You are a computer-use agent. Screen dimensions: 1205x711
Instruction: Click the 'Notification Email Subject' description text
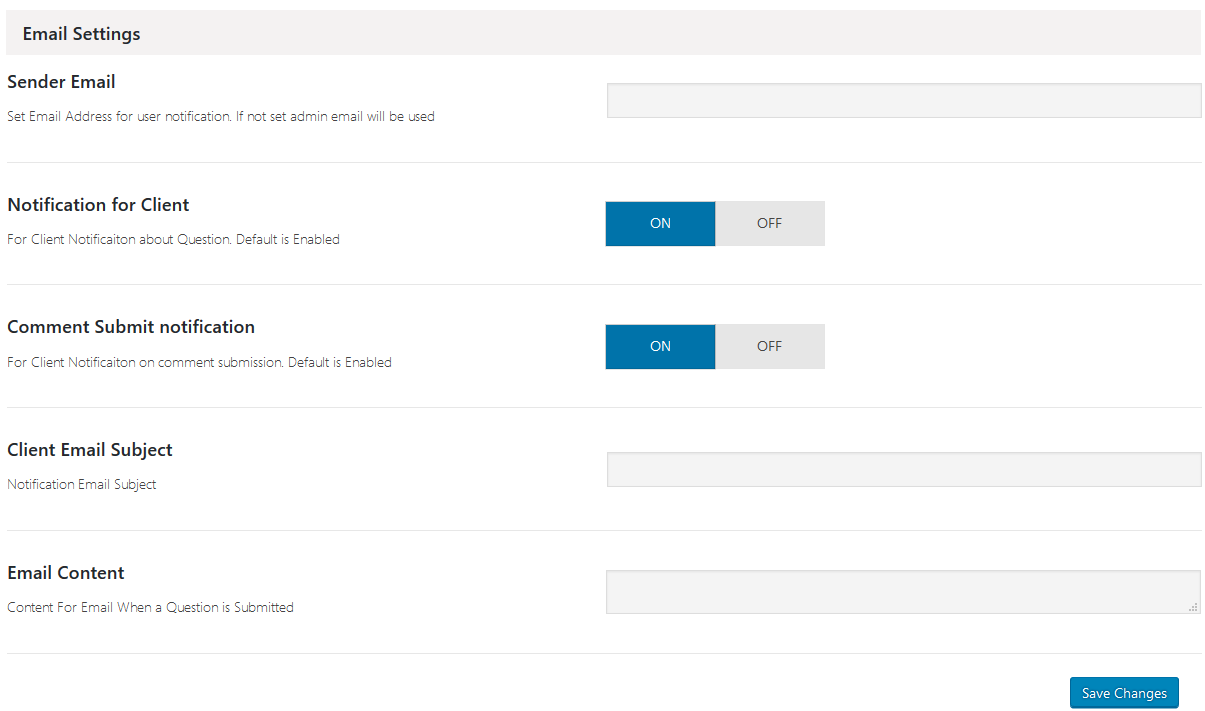(82, 485)
